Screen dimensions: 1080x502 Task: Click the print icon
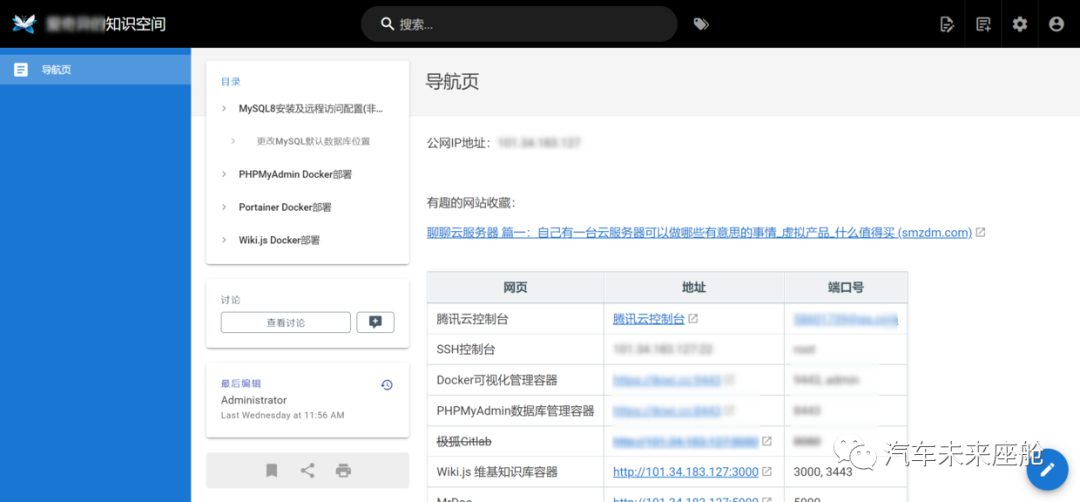coord(344,470)
